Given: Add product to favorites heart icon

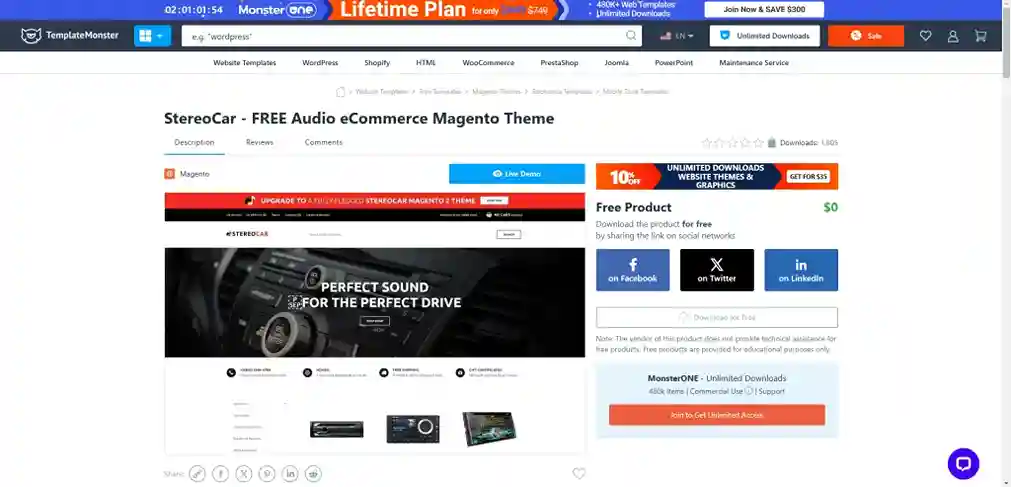Looking at the screenshot, I should [x=579, y=473].
